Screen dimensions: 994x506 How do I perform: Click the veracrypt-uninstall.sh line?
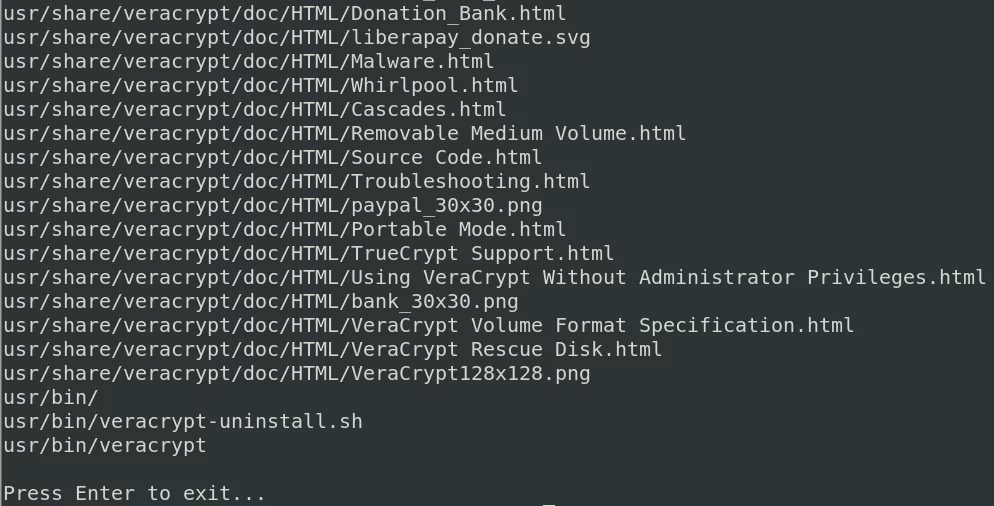click(183, 422)
